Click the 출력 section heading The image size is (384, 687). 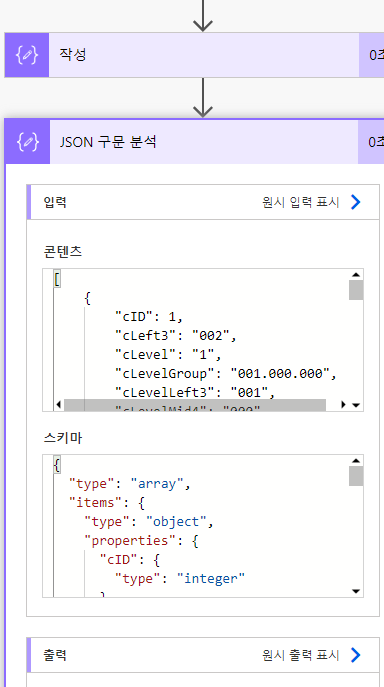click(x=55, y=655)
